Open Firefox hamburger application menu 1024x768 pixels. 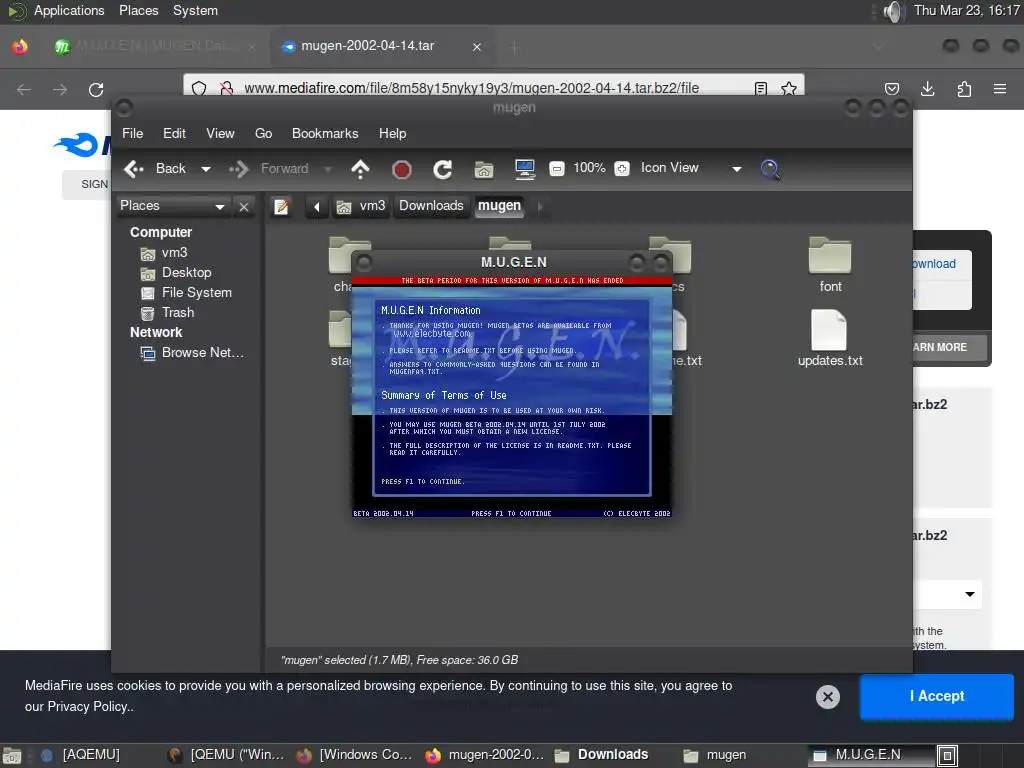tap(1000, 89)
